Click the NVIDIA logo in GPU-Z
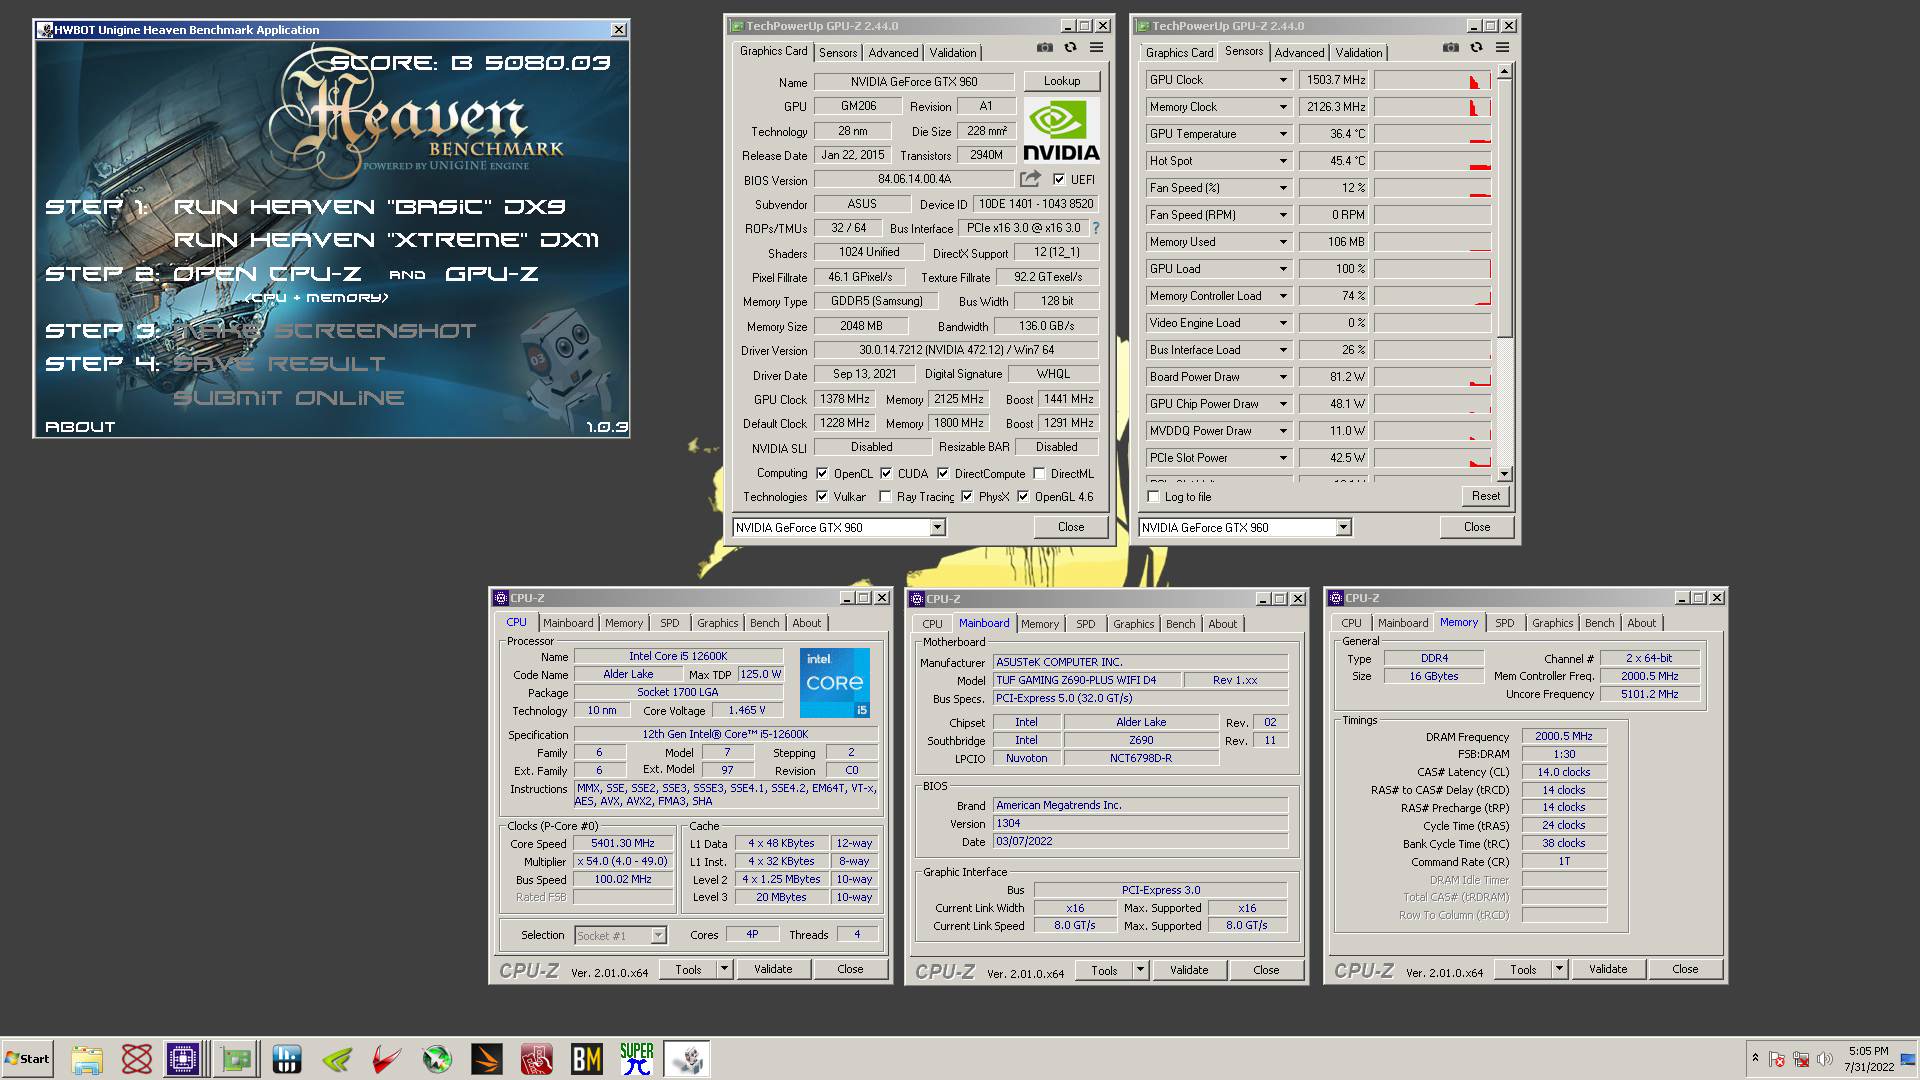The image size is (1920, 1080). 1061,131
